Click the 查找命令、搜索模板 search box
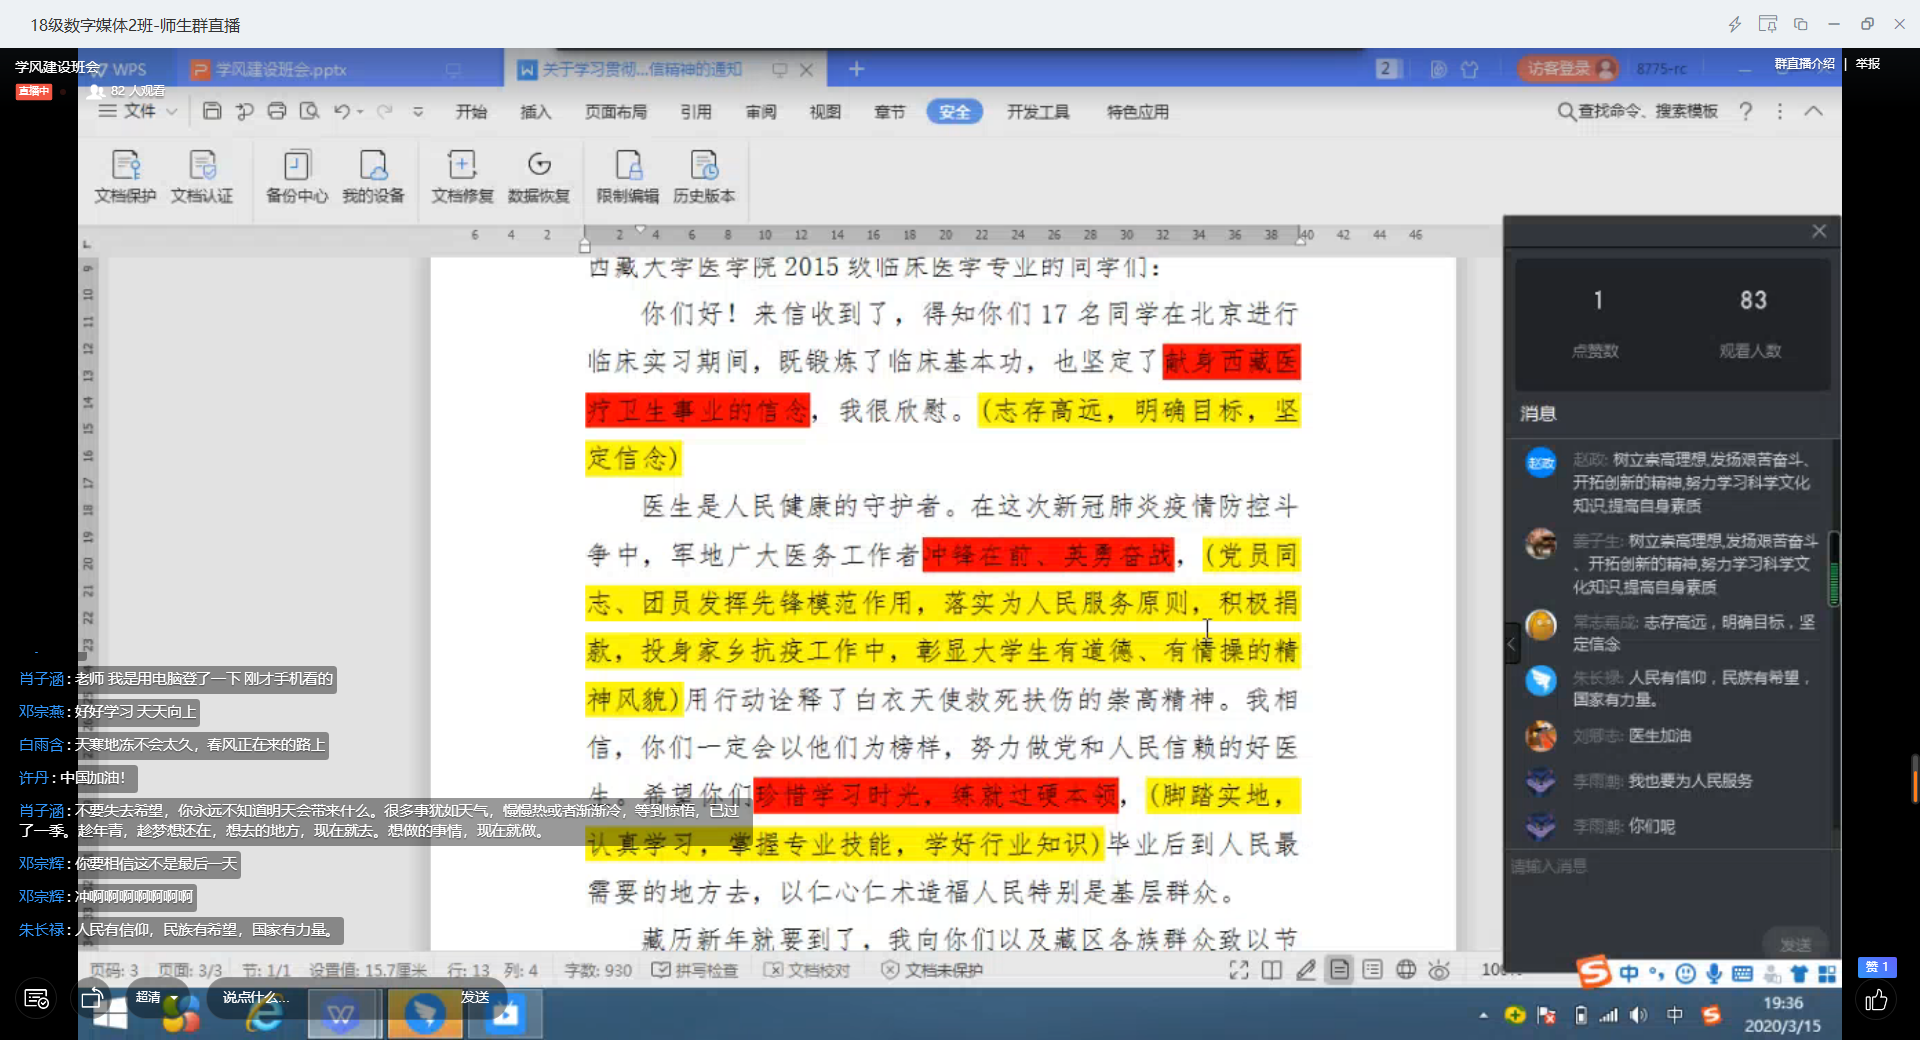Screen dimensions: 1920x1040 (x=1638, y=111)
